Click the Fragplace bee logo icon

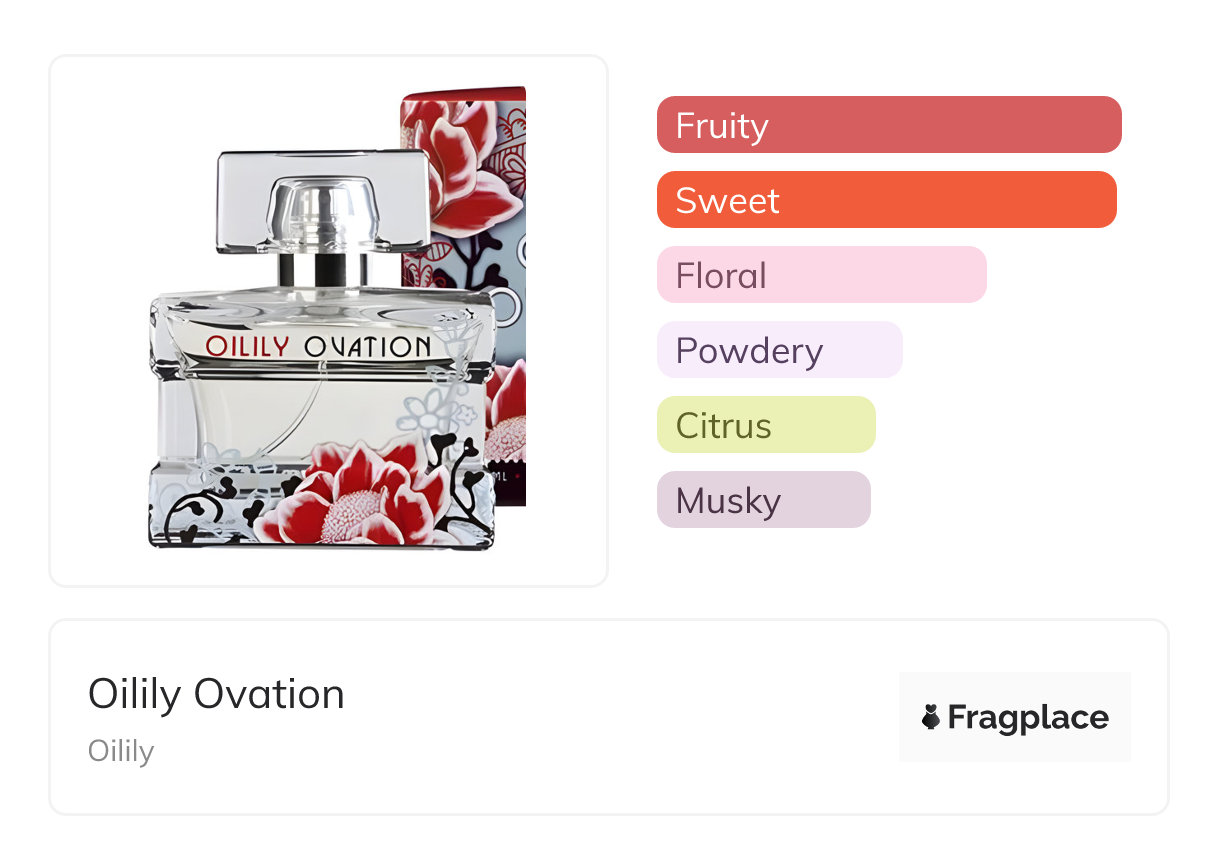click(931, 717)
